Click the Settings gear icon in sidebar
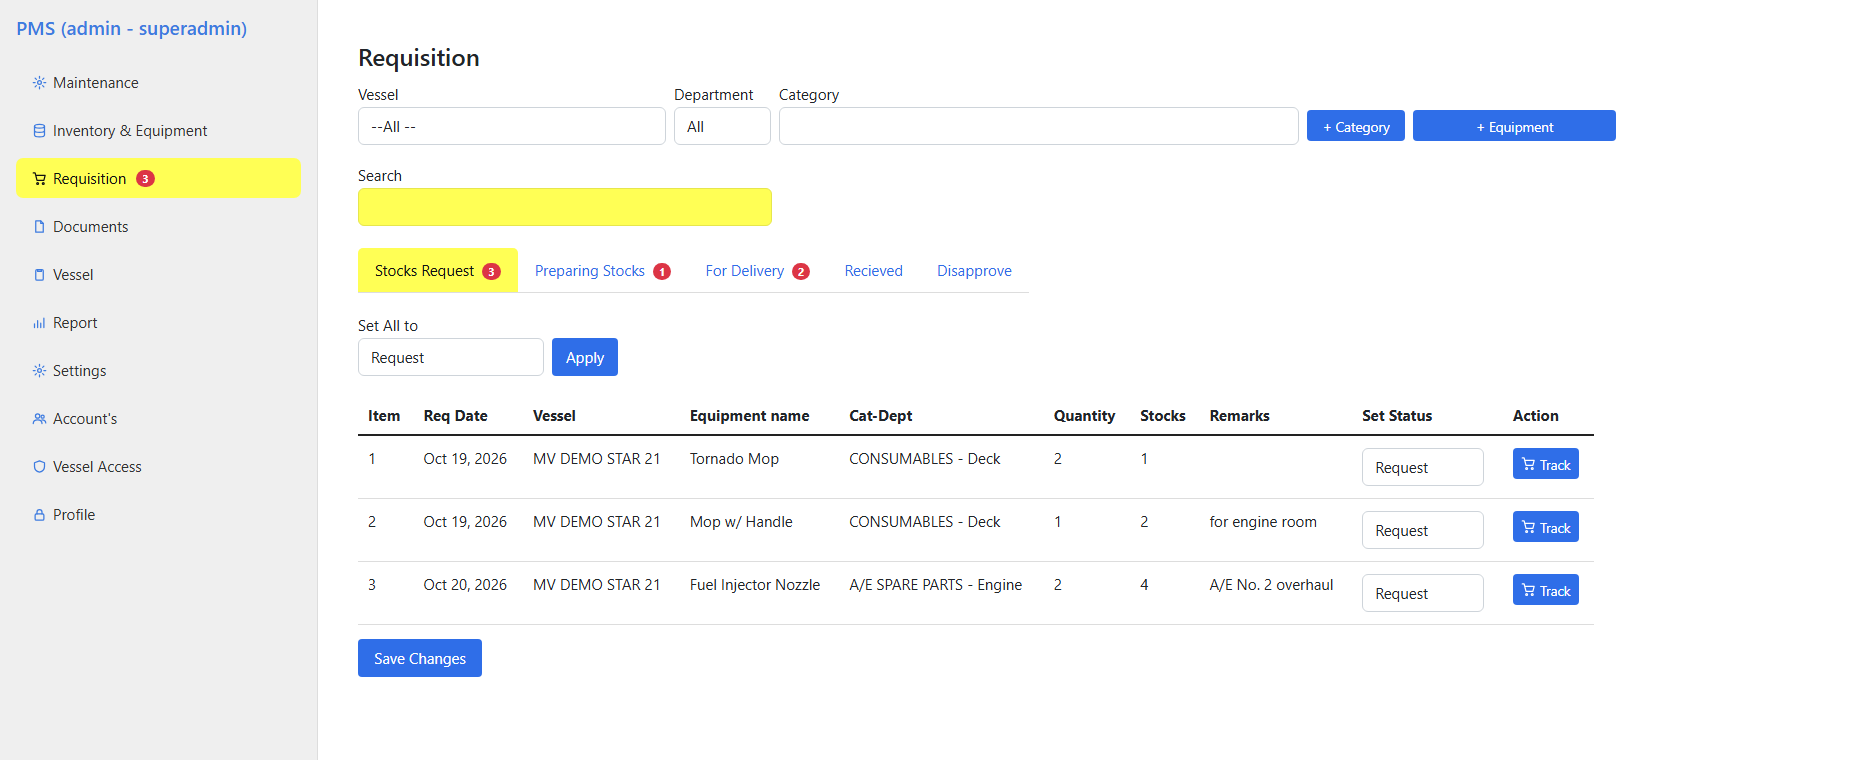1860x760 pixels. tap(39, 371)
